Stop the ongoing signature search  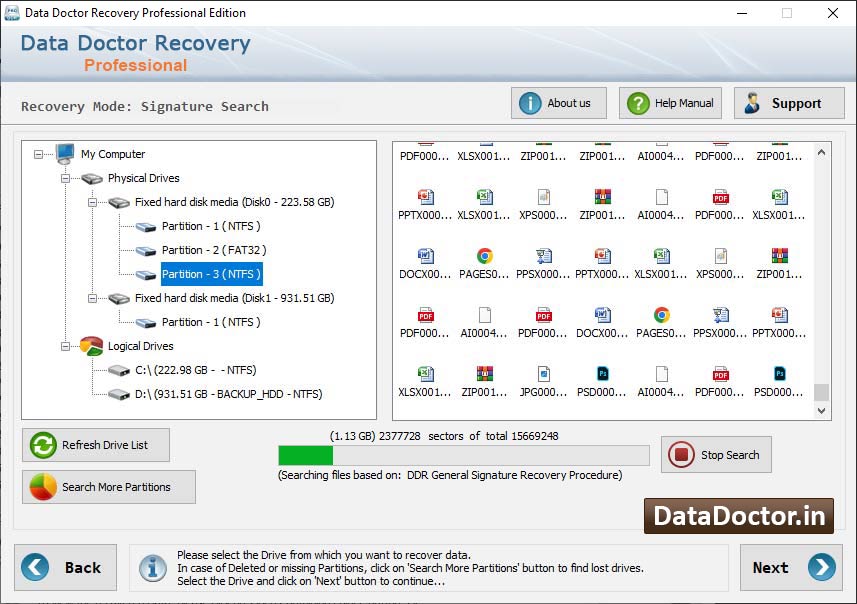tap(715, 454)
